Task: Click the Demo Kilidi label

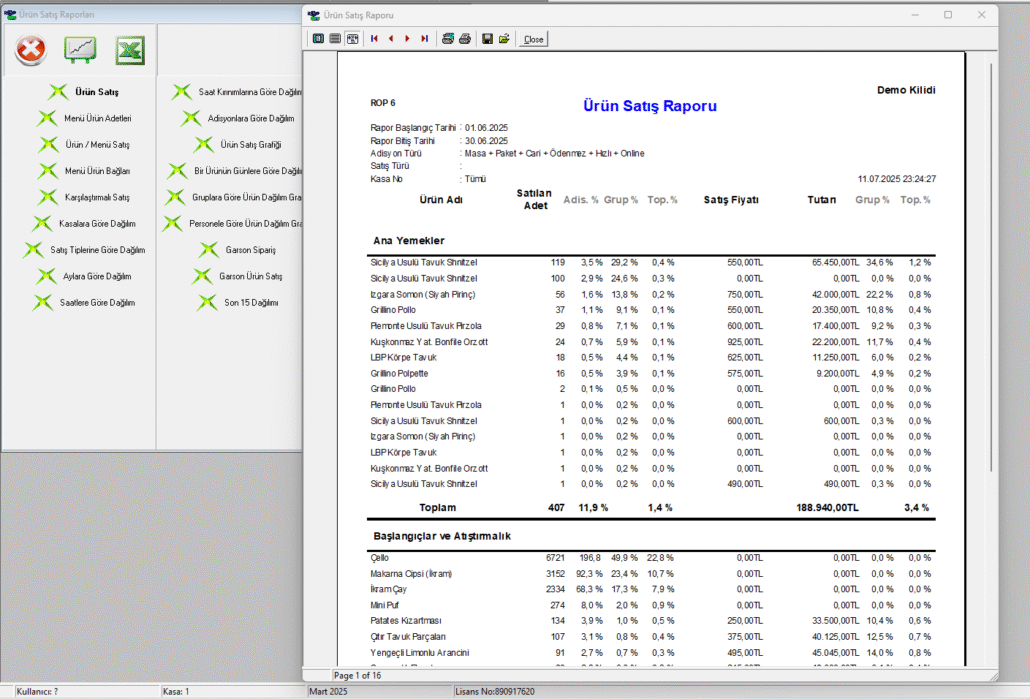Action: tap(906, 90)
